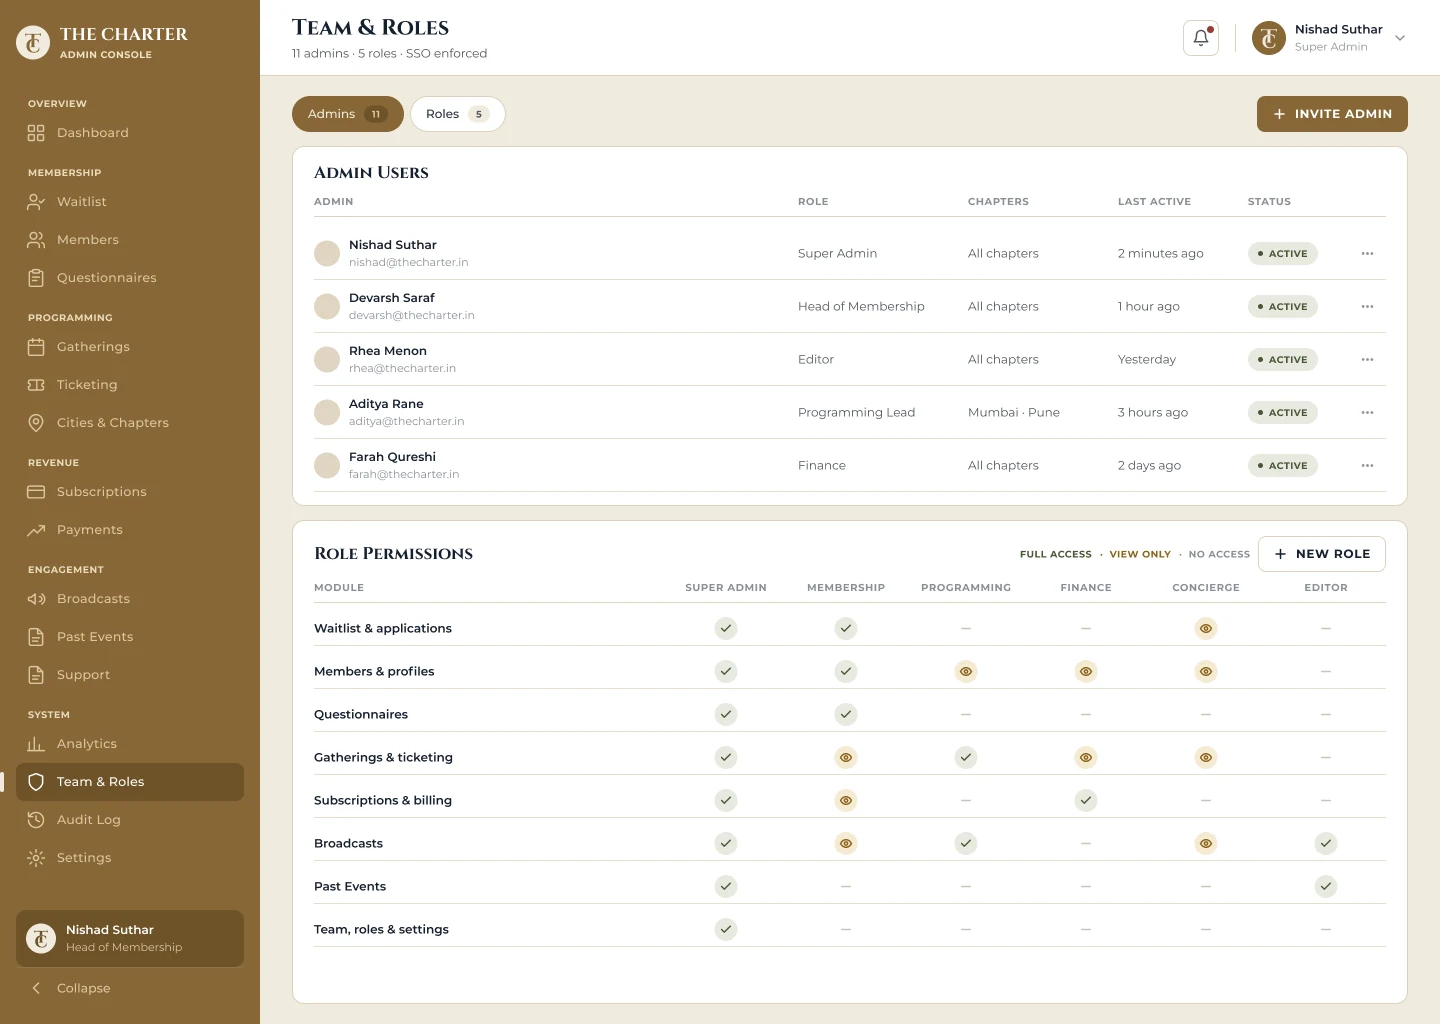Click The Charter logo in sidebar
The image size is (1440, 1024).
[x=33, y=42]
